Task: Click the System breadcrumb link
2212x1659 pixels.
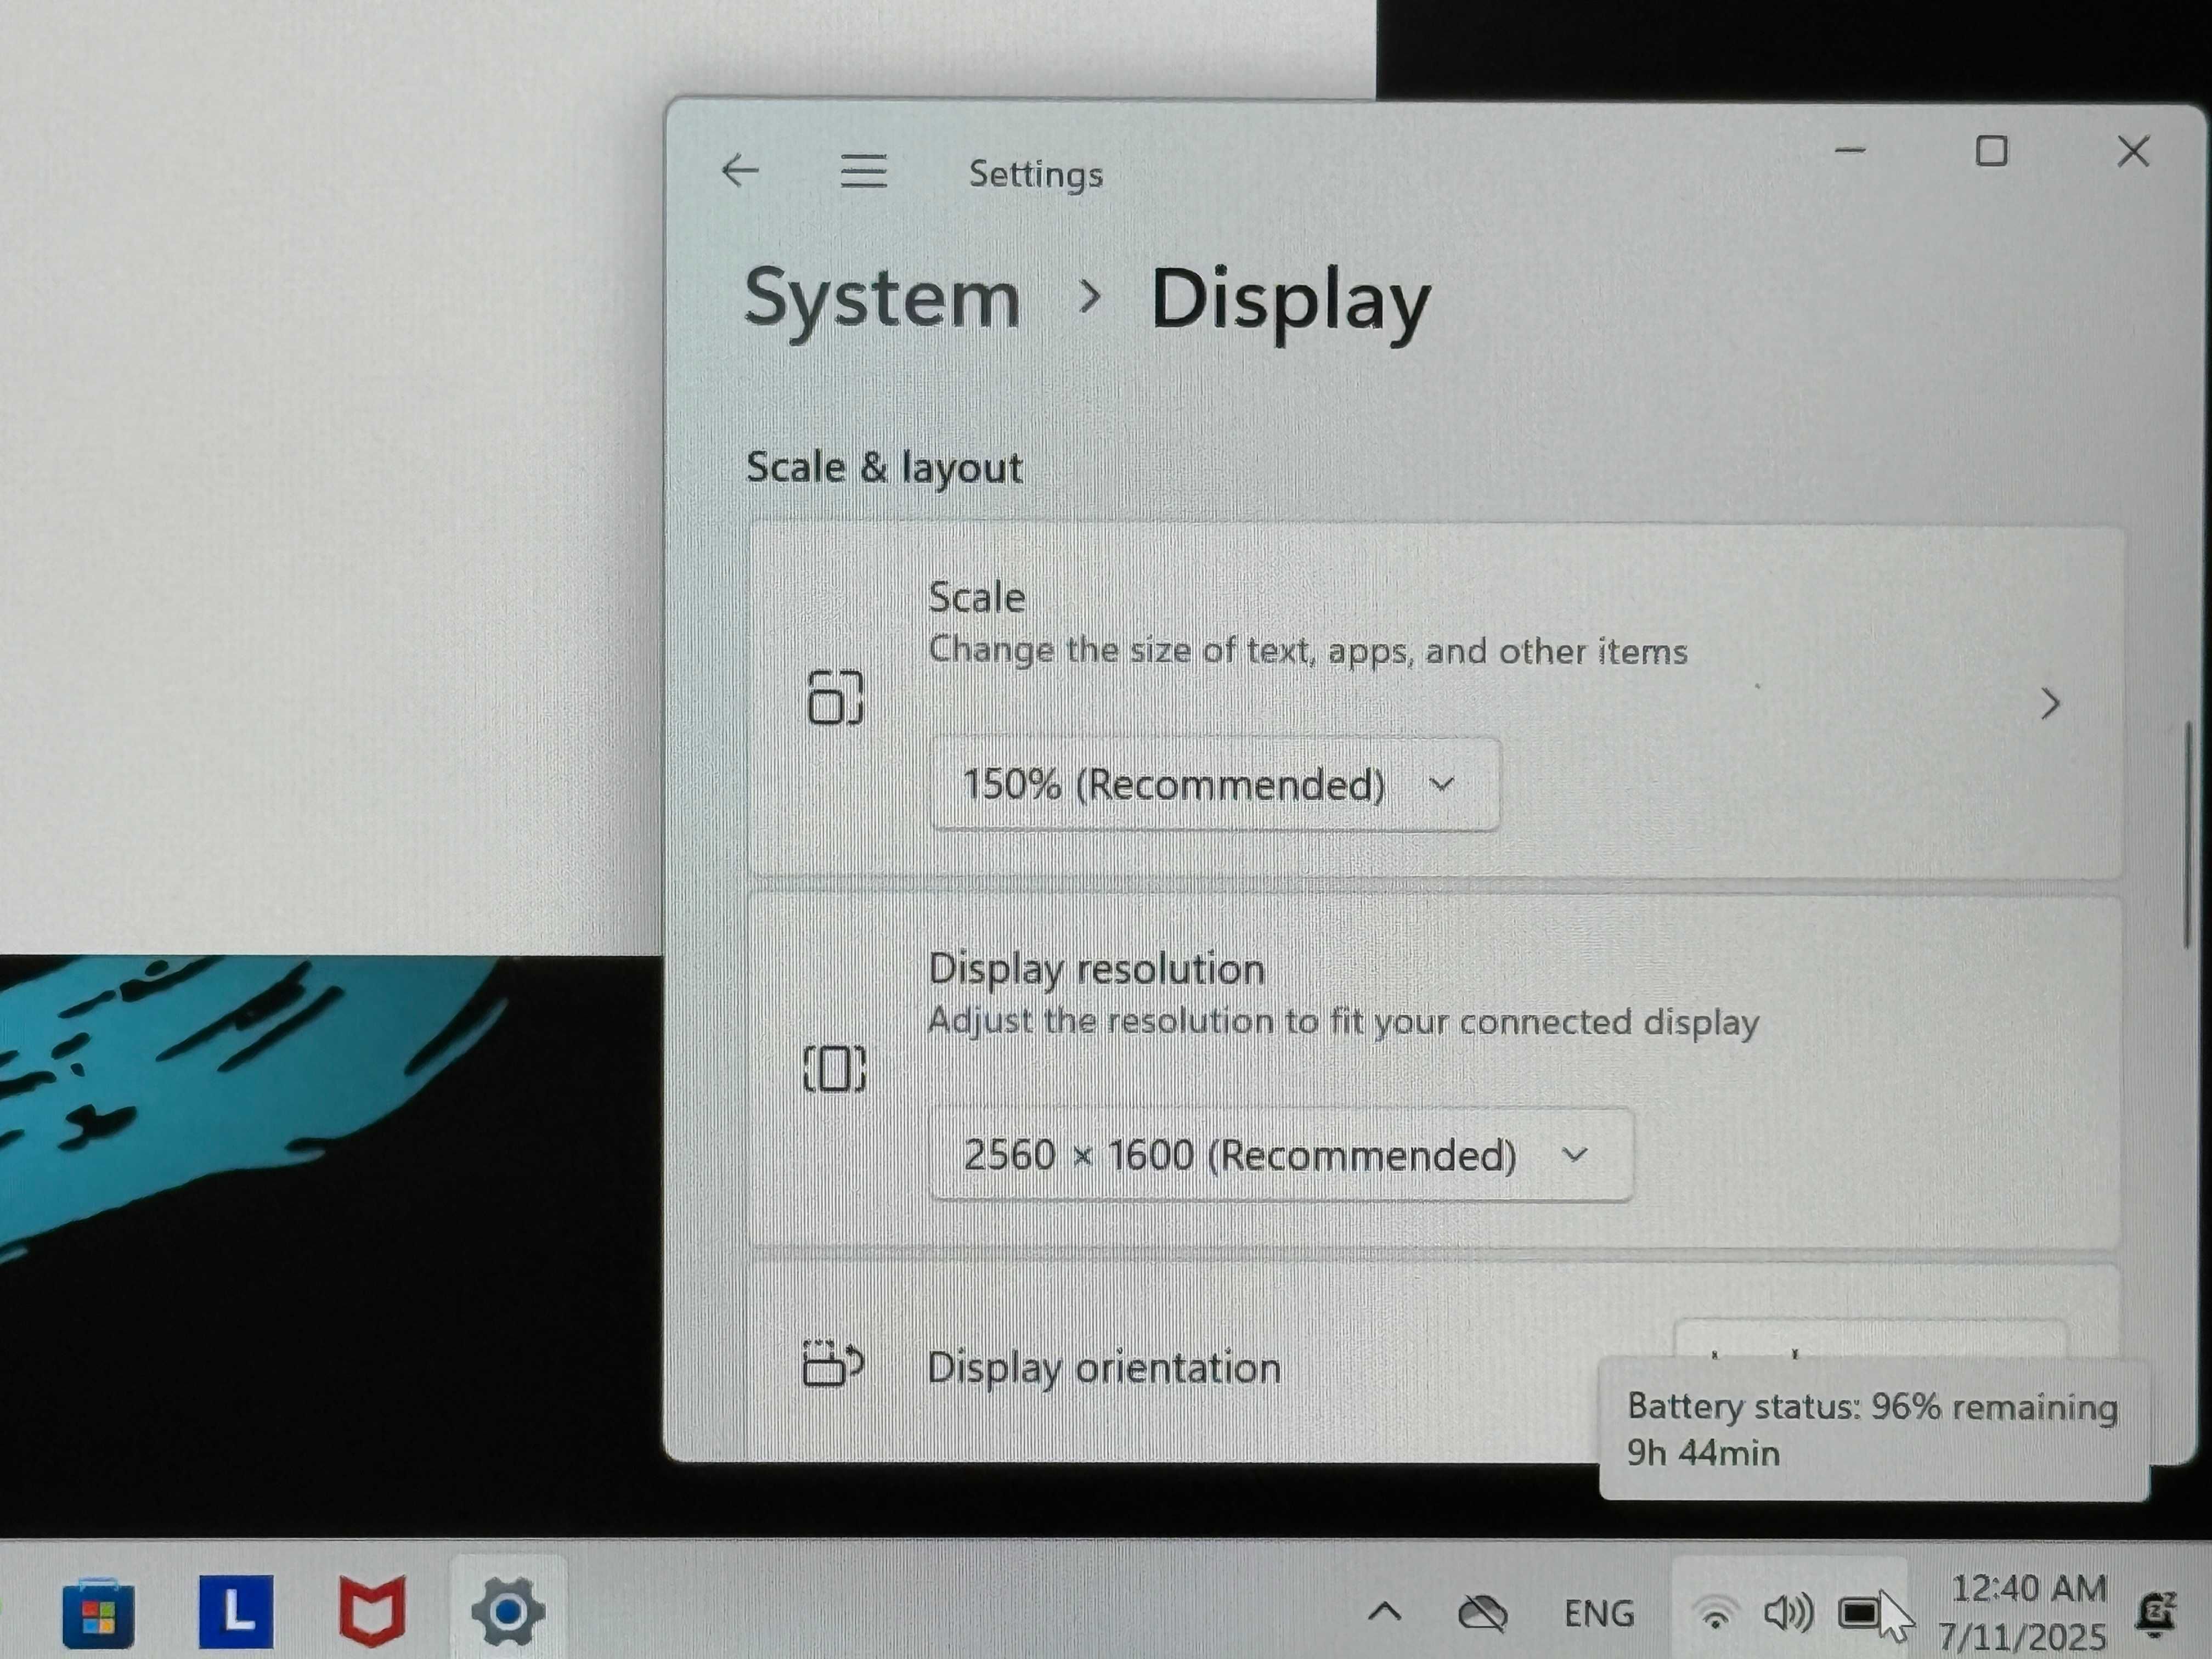Action: [881, 298]
